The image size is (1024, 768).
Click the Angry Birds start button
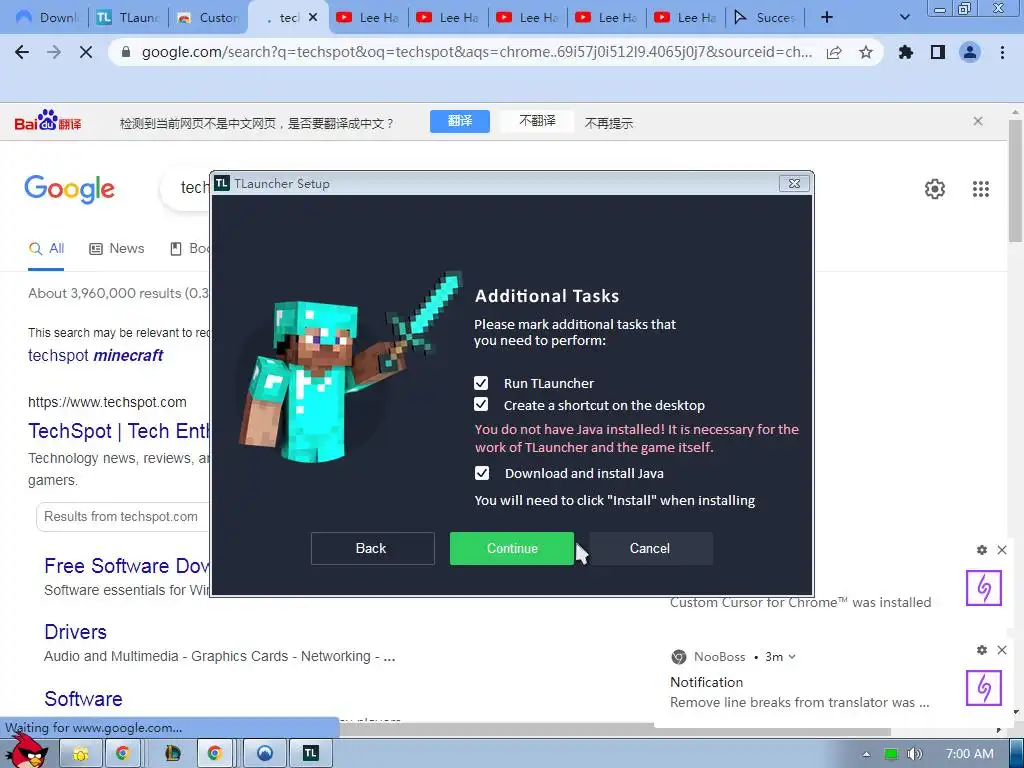[28, 750]
